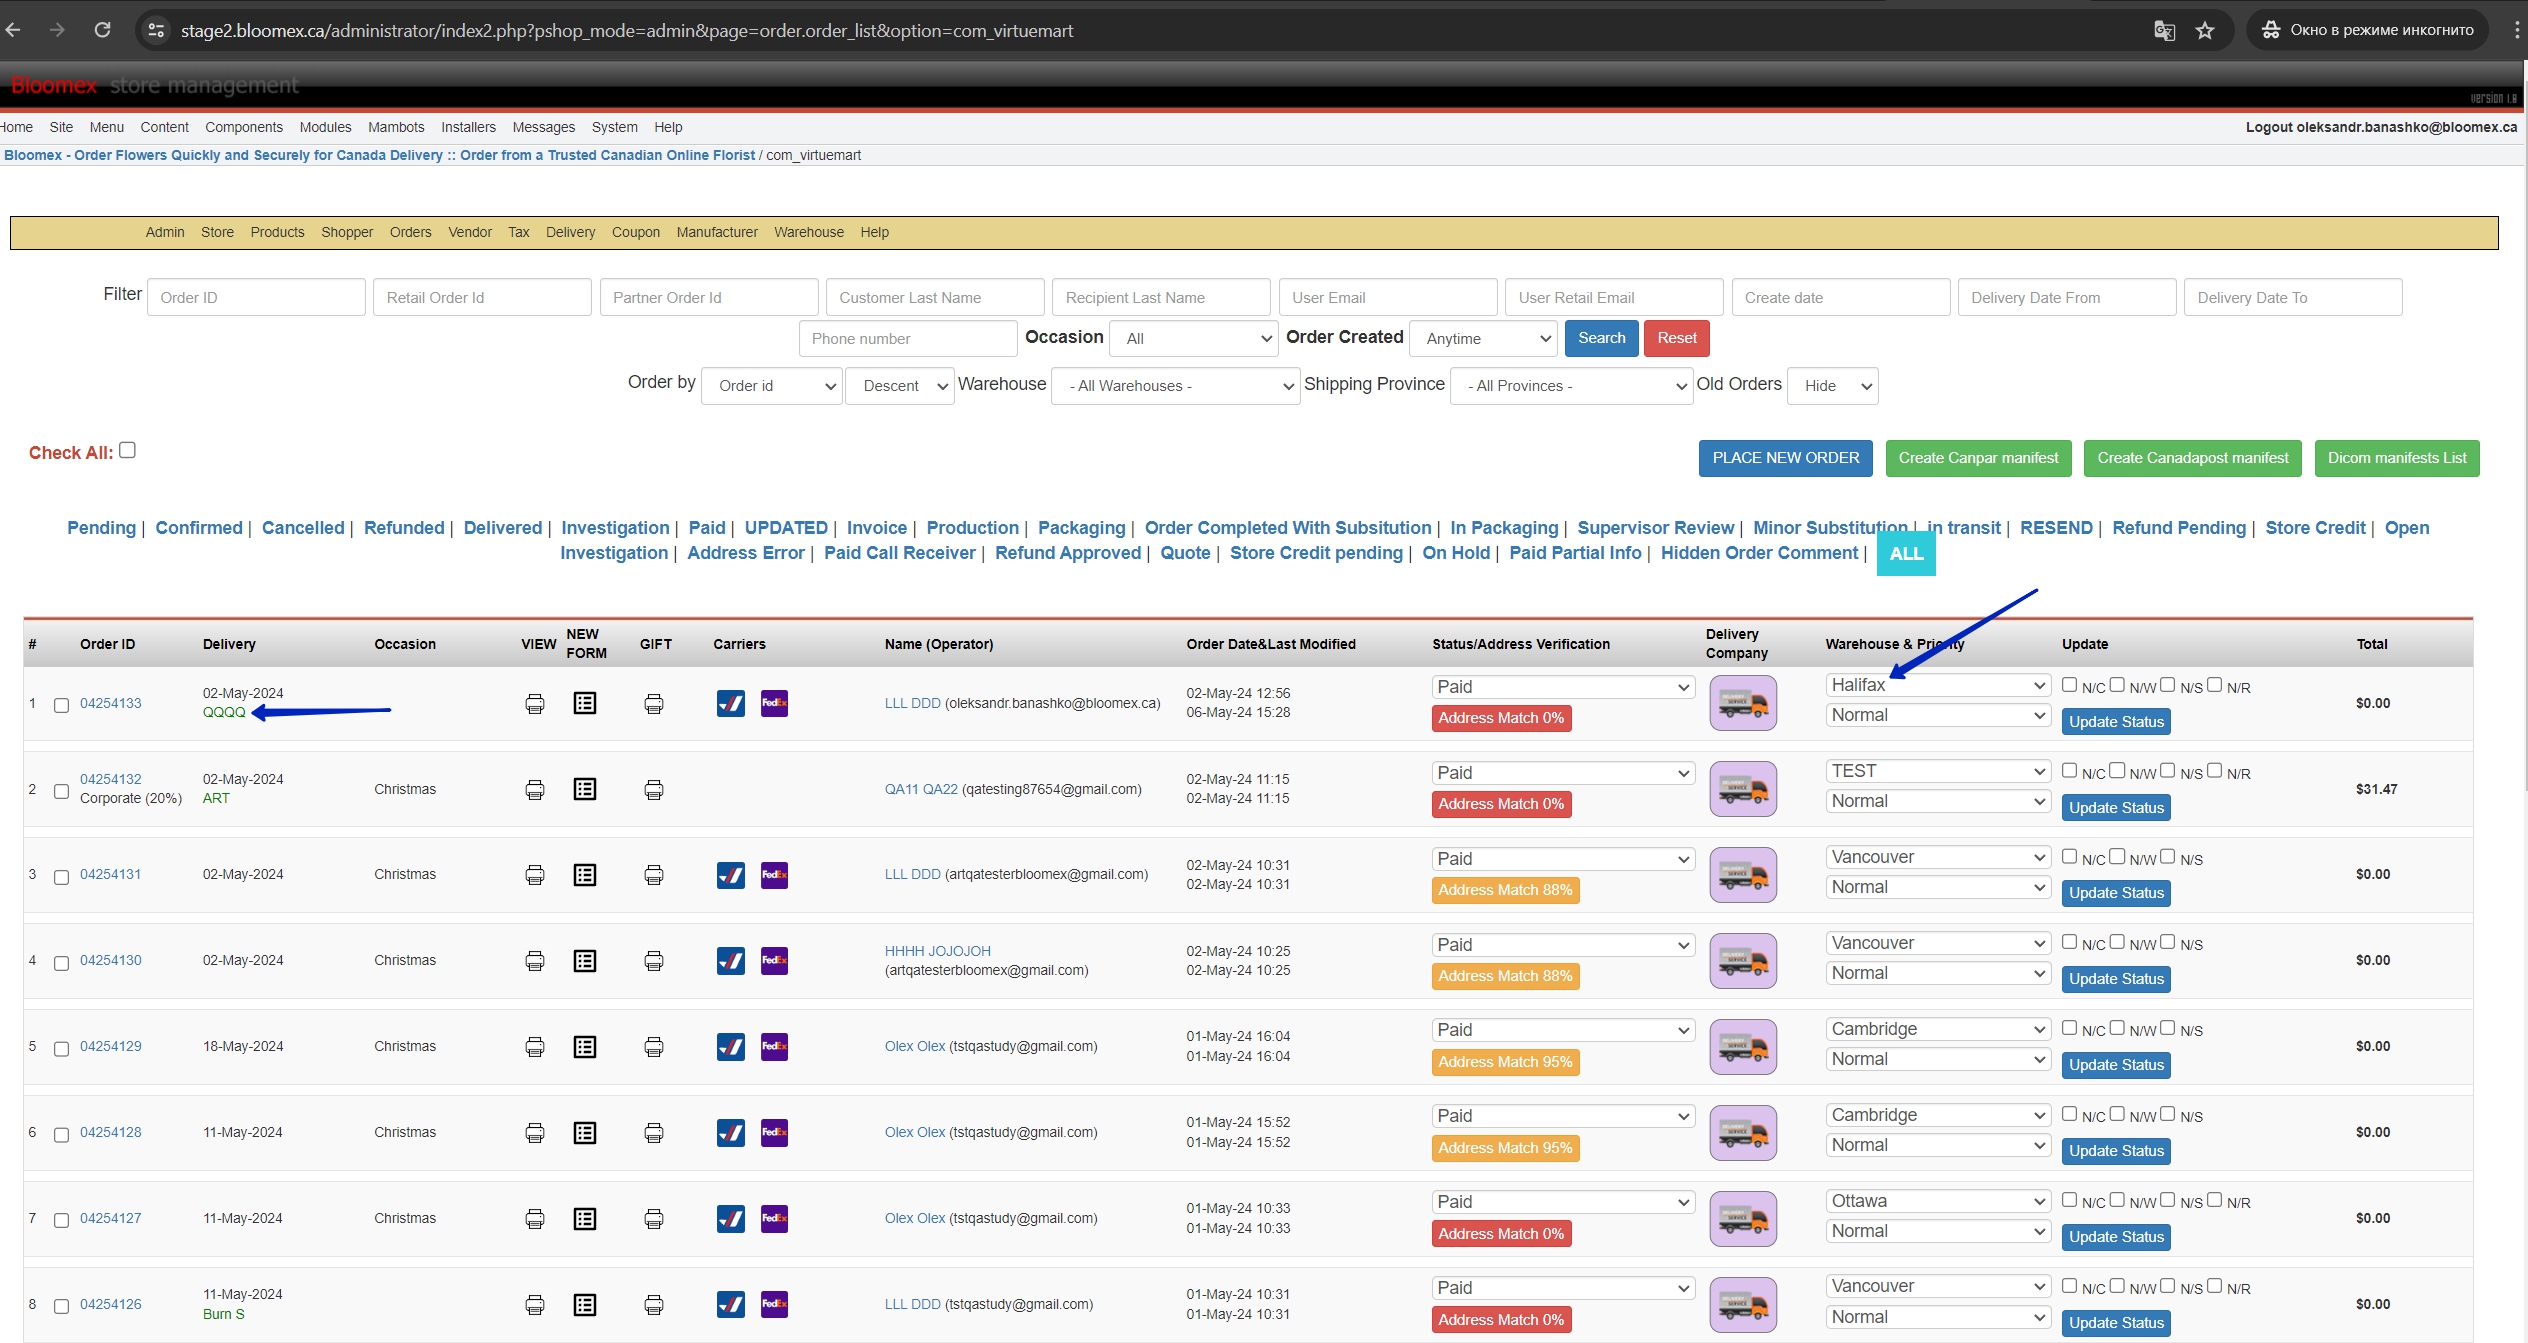Select row checkbox for order 04254127
The width and height of the screenshot is (2528, 1343).
(61, 1221)
